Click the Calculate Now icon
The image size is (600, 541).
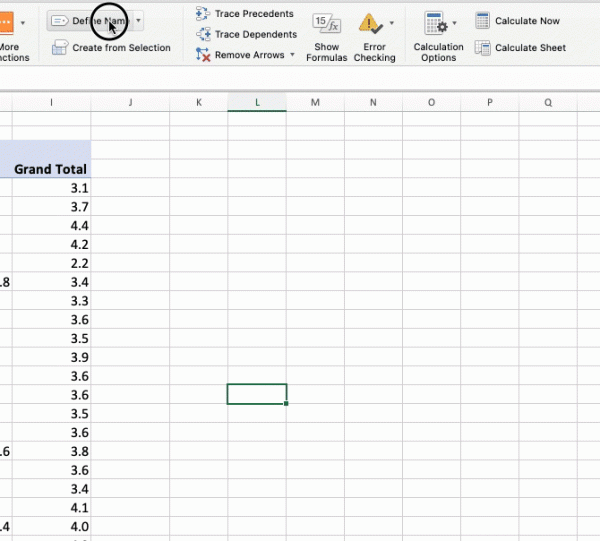point(482,21)
